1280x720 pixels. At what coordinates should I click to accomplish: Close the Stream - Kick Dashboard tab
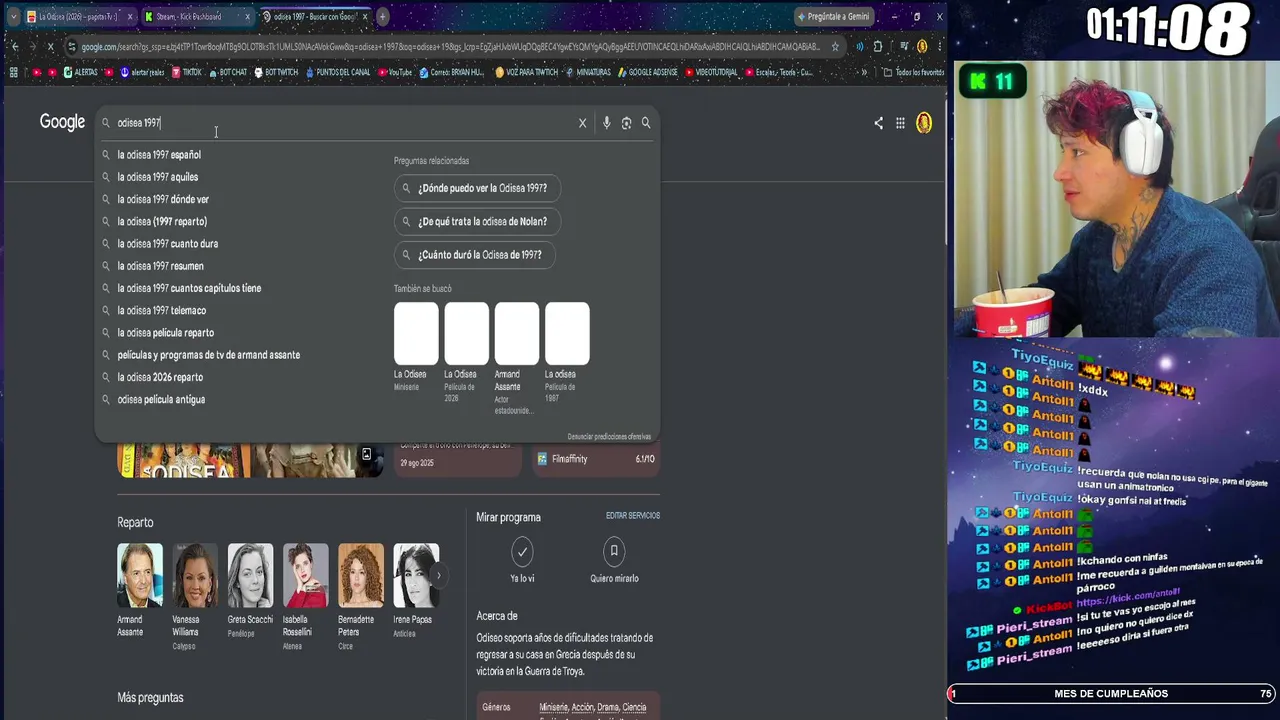click(x=247, y=16)
